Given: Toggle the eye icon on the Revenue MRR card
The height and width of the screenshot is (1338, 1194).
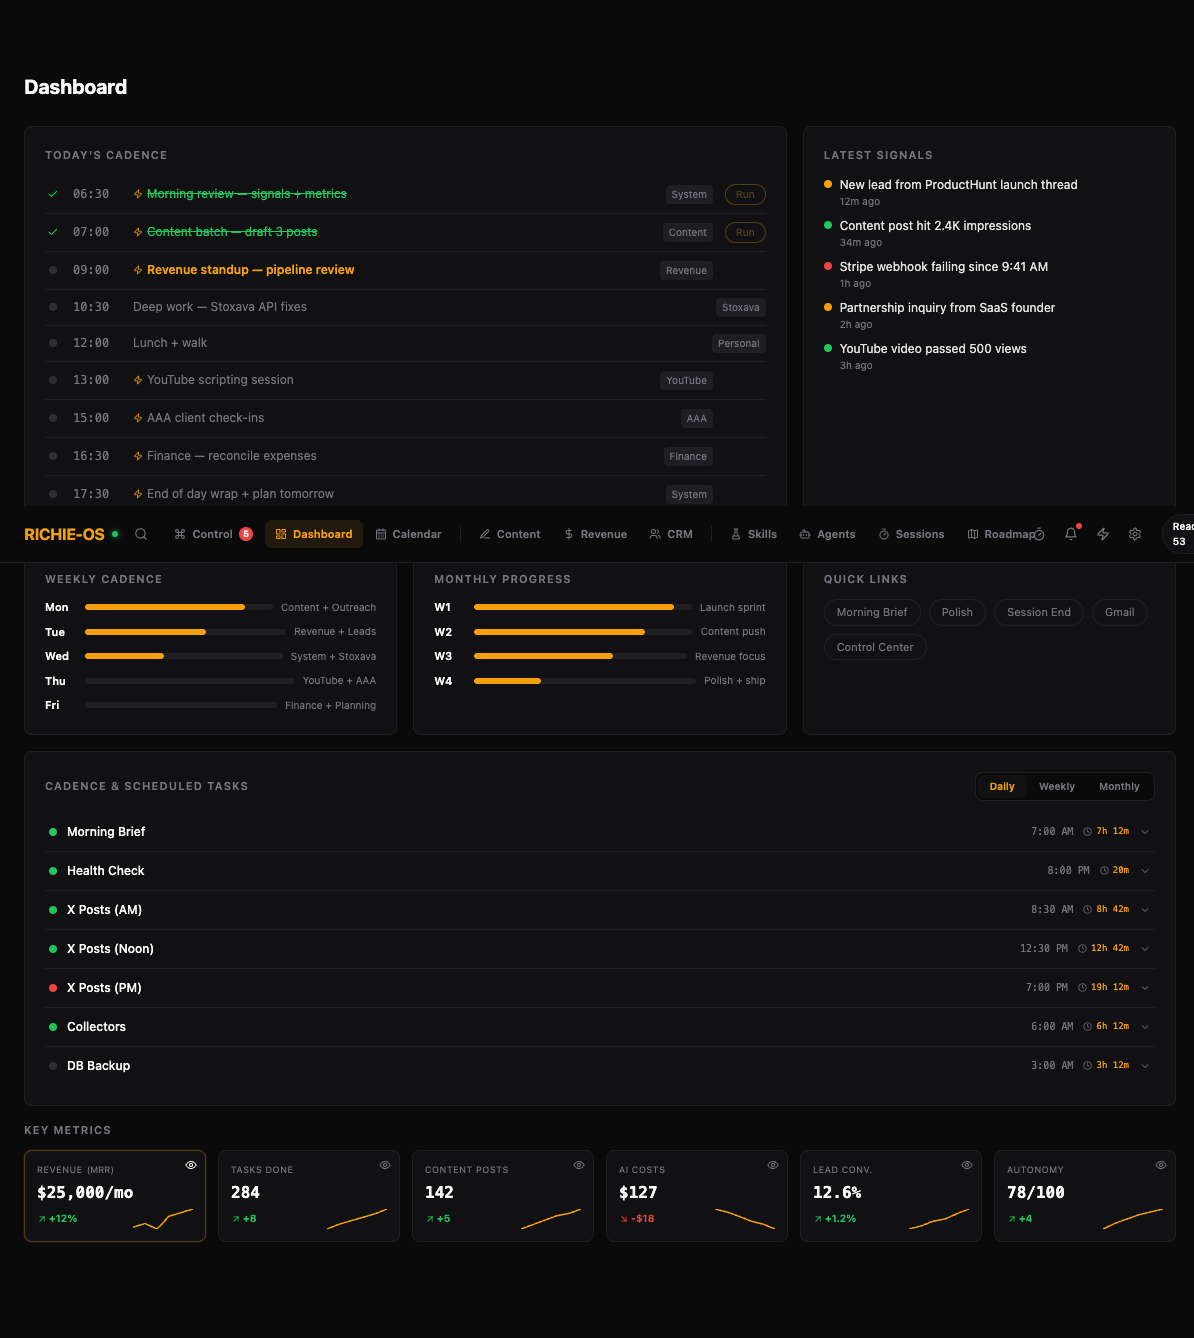Looking at the screenshot, I should [190, 1165].
